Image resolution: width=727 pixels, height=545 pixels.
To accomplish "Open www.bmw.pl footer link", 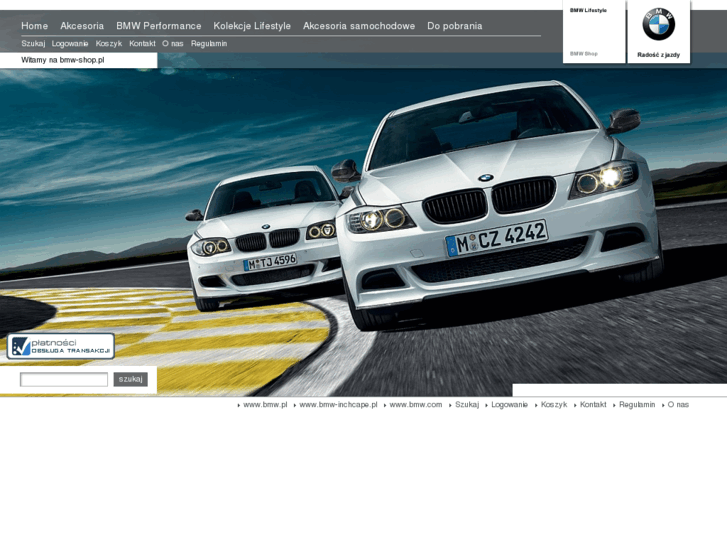I will [x=265, y=404].
